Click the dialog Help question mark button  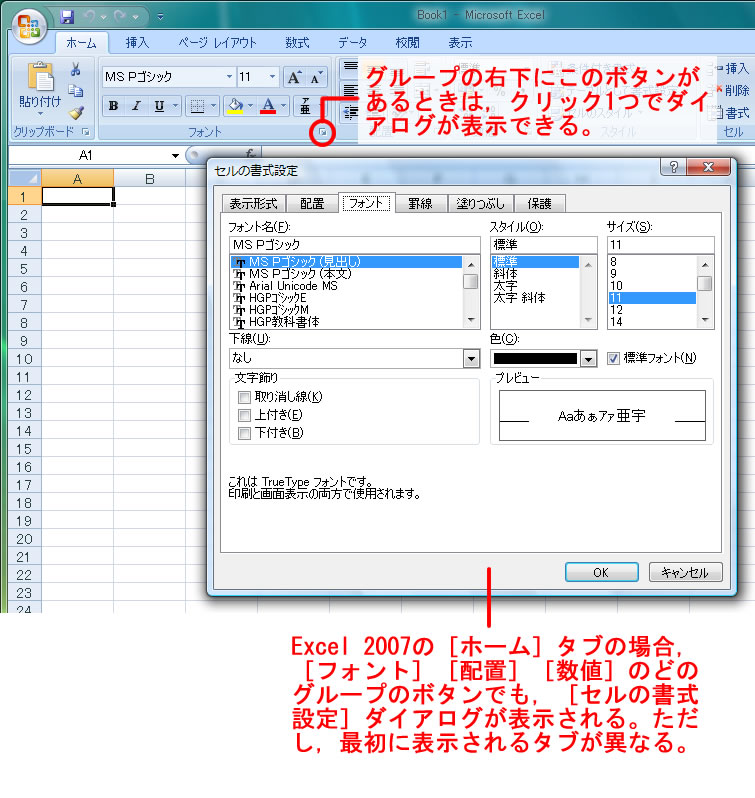tap(673, 166)
